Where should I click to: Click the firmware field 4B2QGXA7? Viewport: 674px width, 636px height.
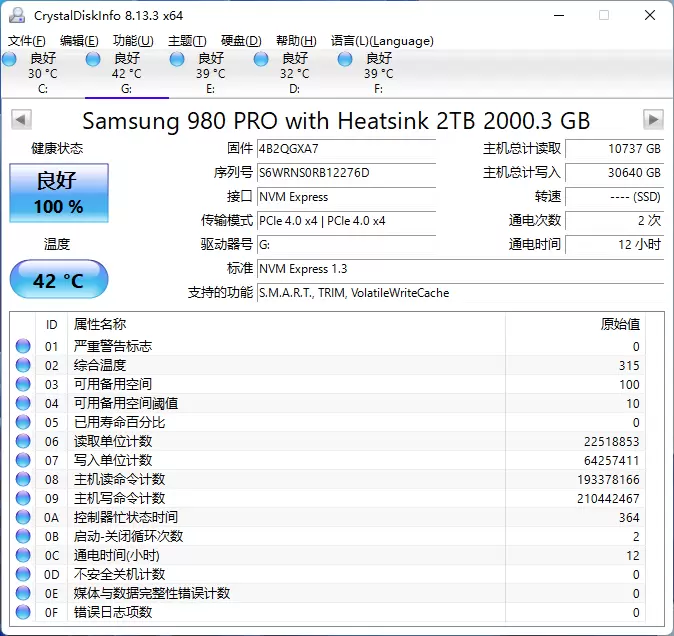(346, 149)
